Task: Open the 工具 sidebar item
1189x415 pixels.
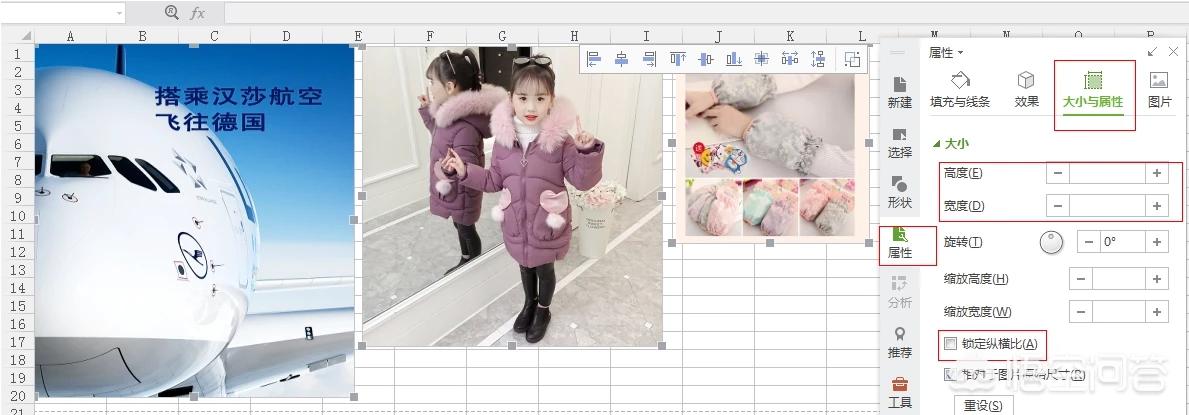Action: [900, 392]
